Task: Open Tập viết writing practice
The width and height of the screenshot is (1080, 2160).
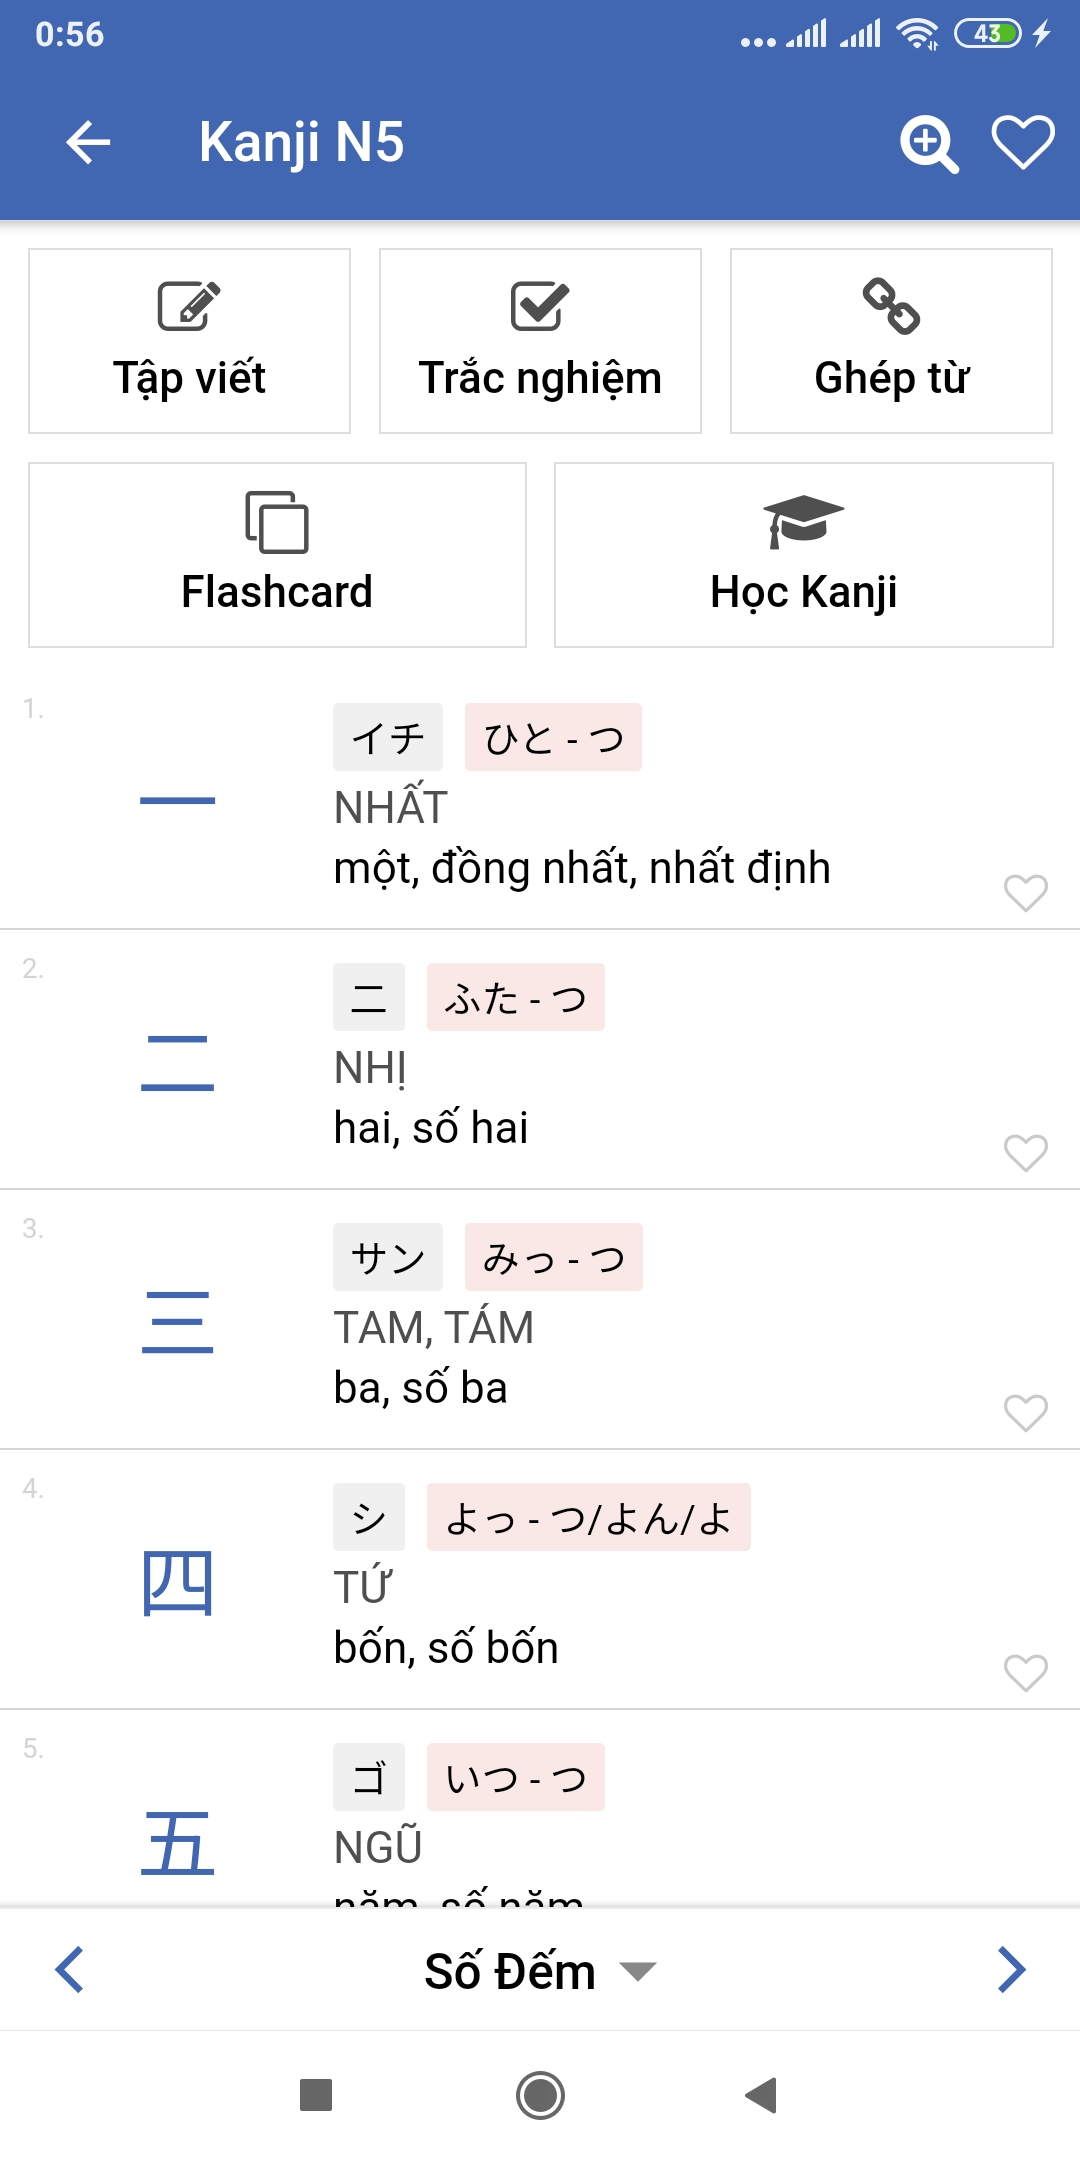Action: (189, 341)
